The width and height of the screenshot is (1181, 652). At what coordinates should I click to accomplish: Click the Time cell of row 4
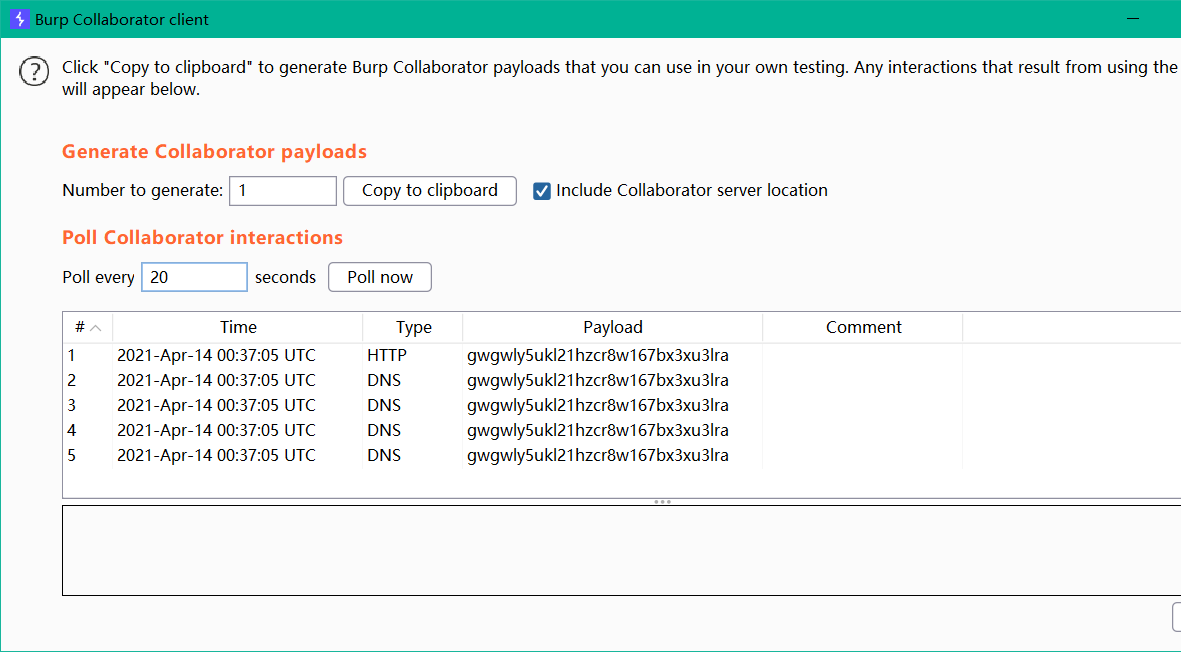237,431
